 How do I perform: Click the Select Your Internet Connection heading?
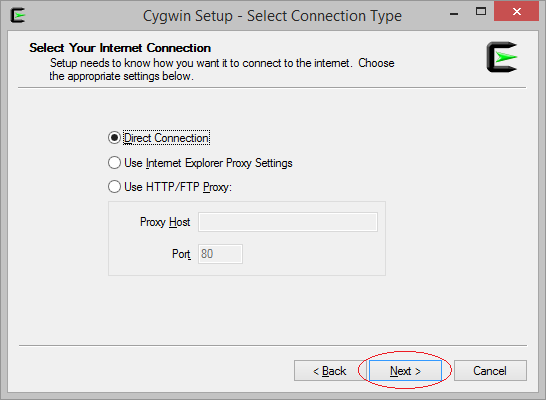tap(120, 48)
